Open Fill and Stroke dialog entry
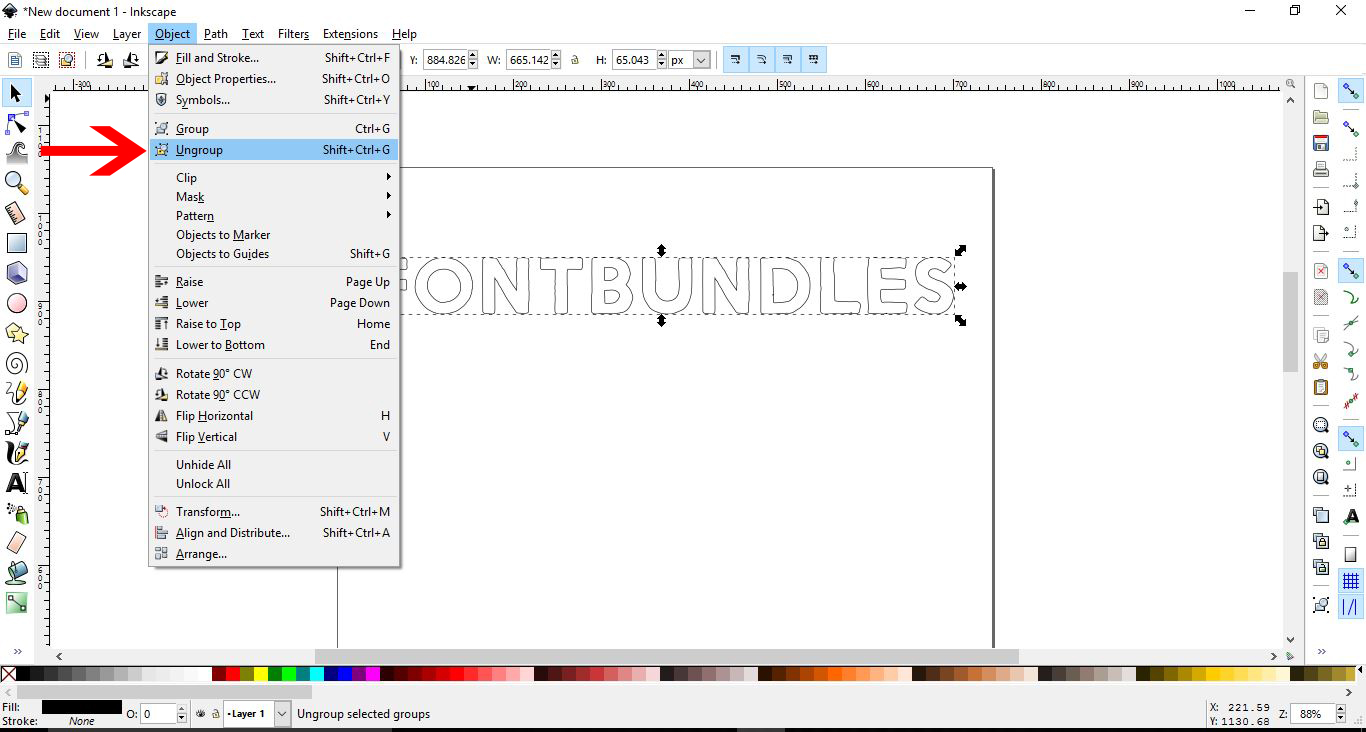Screen dimensions: 1366x732 pyautogui.click(x=273, y=58)
